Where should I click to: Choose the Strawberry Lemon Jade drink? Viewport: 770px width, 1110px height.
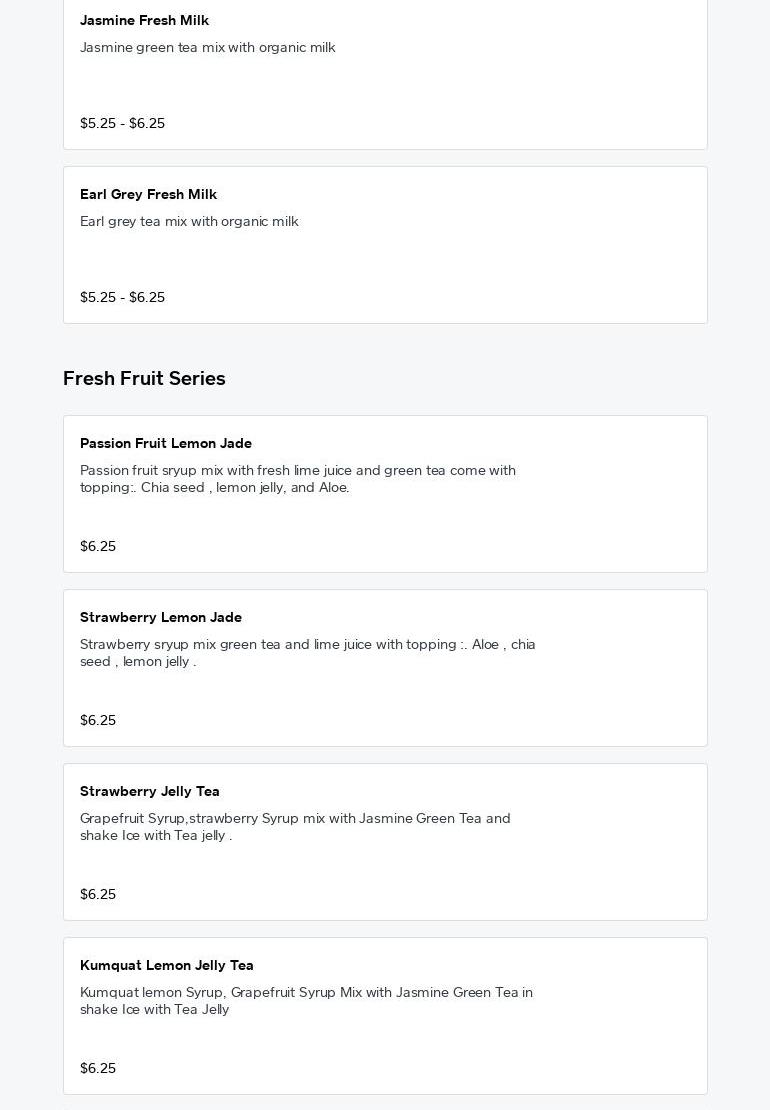coord(161,617)
